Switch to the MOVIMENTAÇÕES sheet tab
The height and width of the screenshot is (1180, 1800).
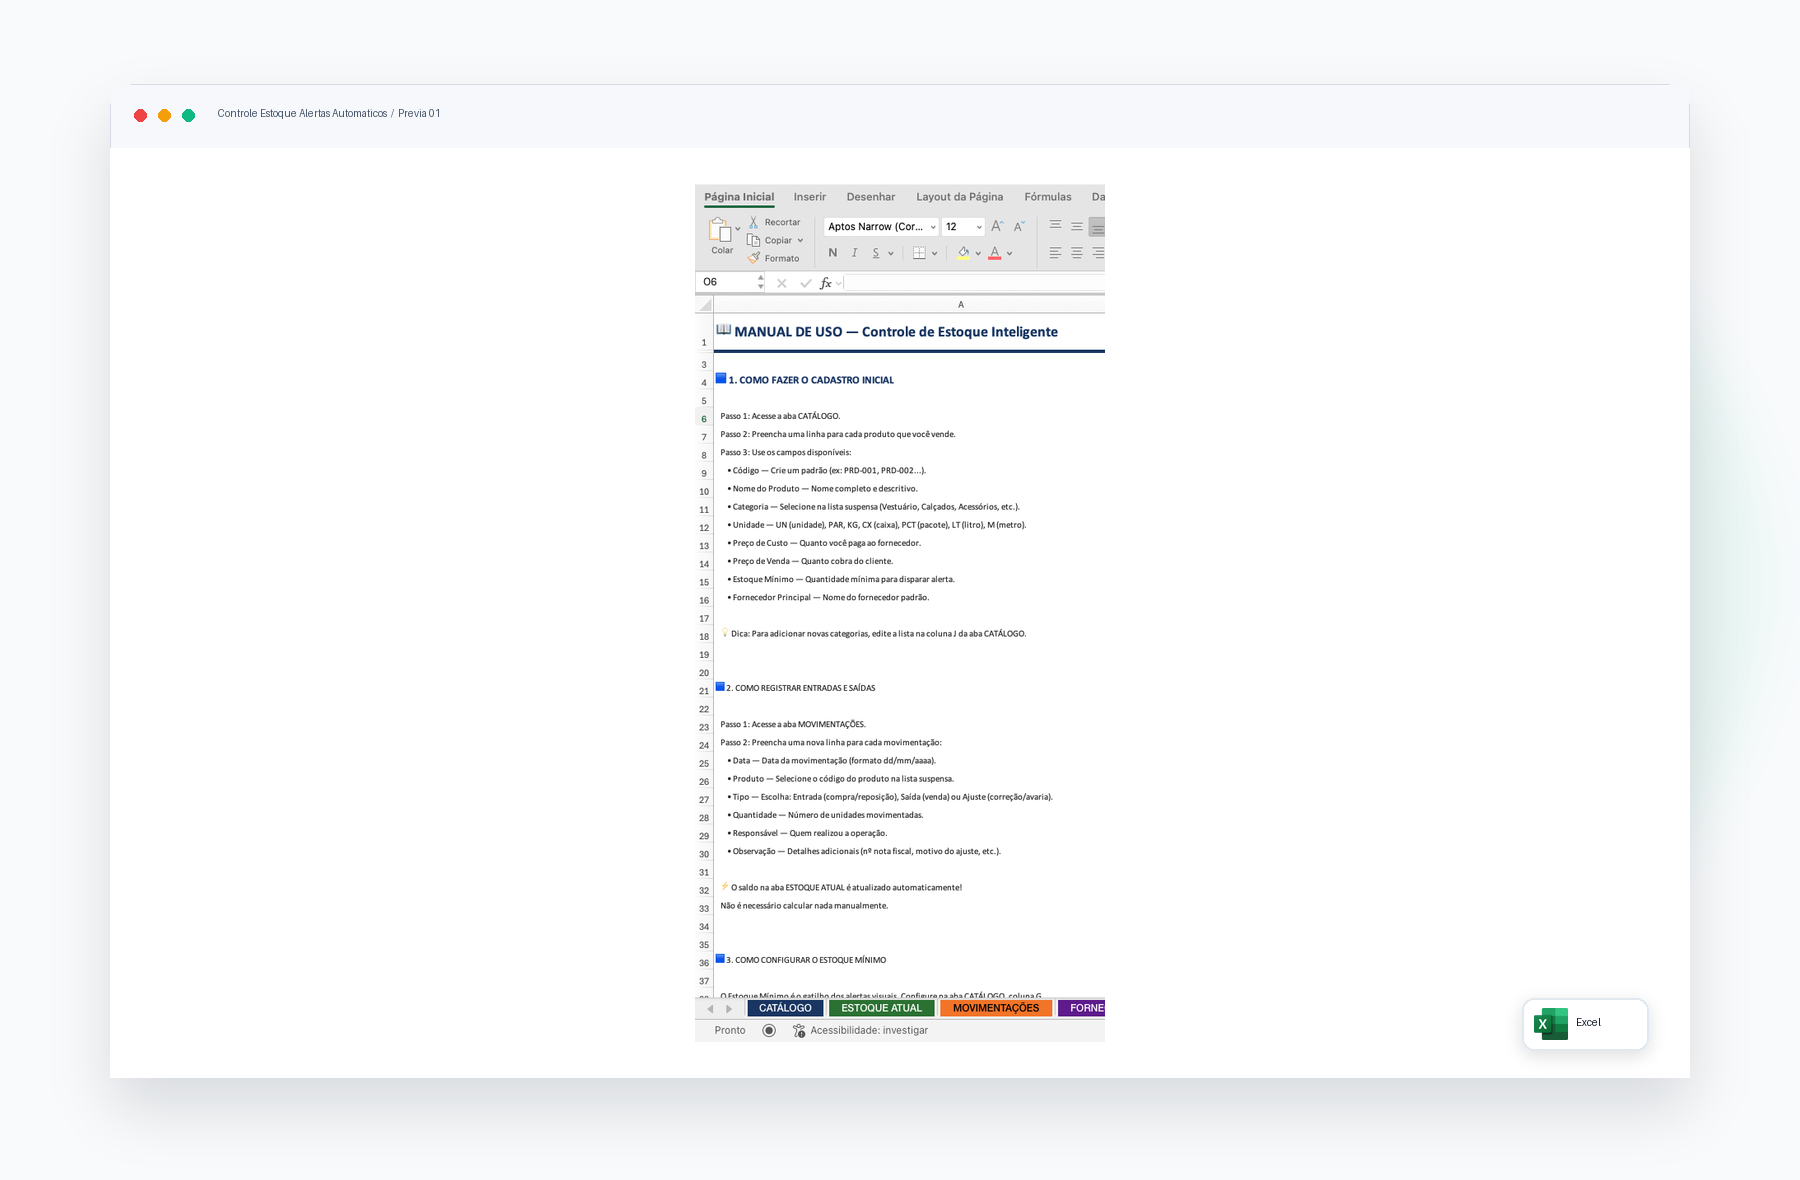point(996,1008)
